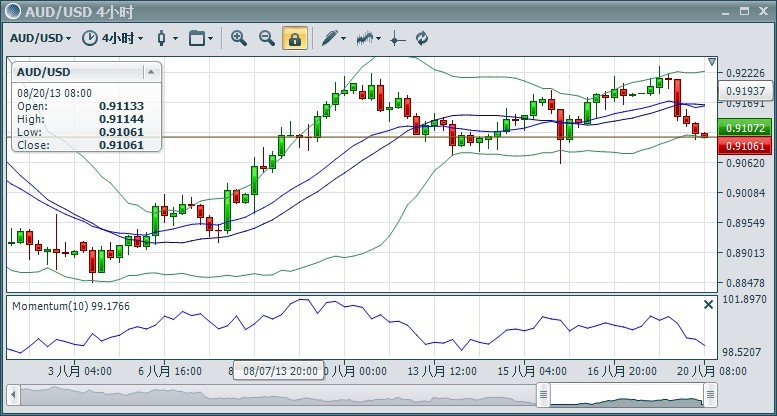The width and height of the screenshot is (777, 416).
Task: Click the 16 八月 20:00 axis label
Action: point(621,371)
